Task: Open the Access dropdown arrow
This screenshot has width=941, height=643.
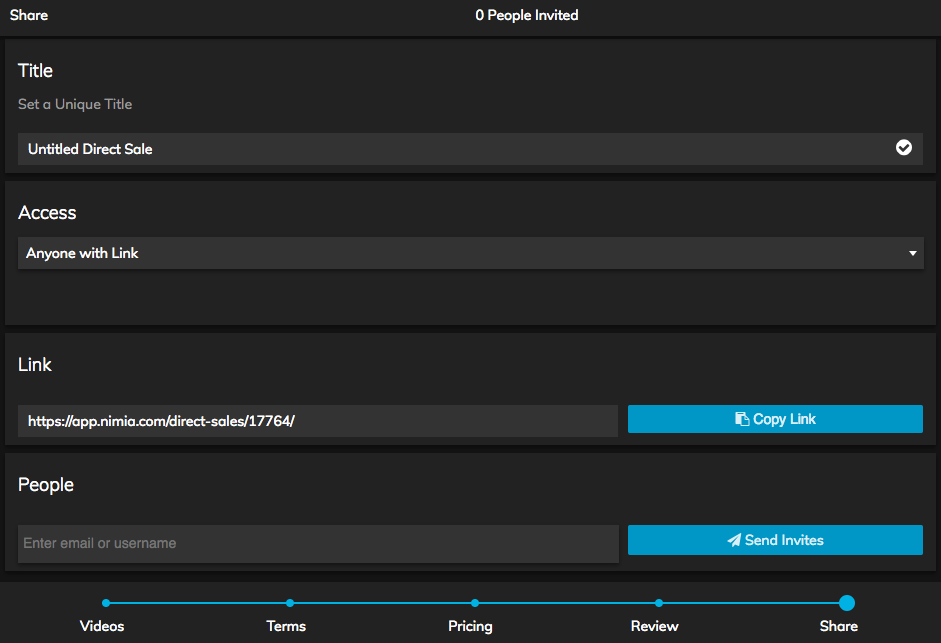Action: [x=912, y=253]
